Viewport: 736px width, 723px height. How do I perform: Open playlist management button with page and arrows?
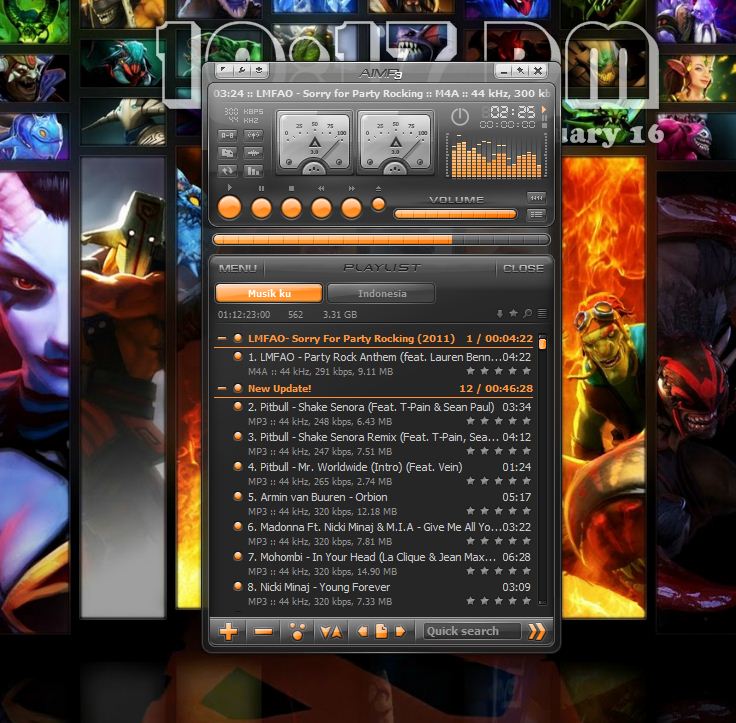(381, 631)
